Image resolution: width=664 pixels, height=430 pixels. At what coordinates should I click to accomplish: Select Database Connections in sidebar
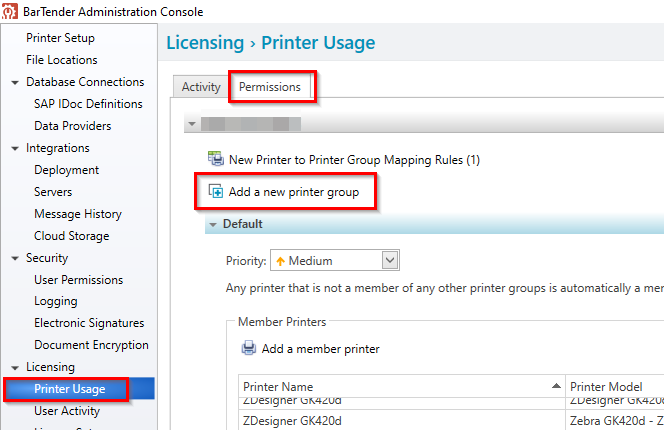click(85, 82)
